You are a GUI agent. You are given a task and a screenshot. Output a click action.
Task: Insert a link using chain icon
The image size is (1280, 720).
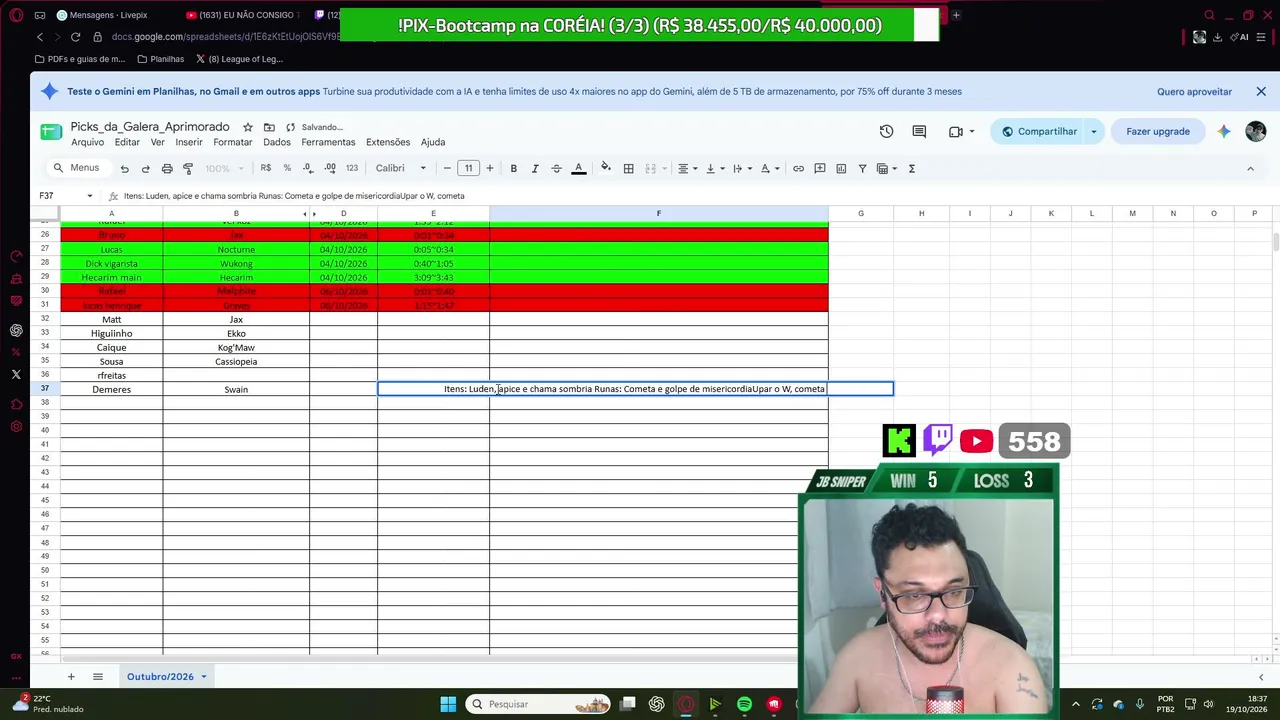798,169
